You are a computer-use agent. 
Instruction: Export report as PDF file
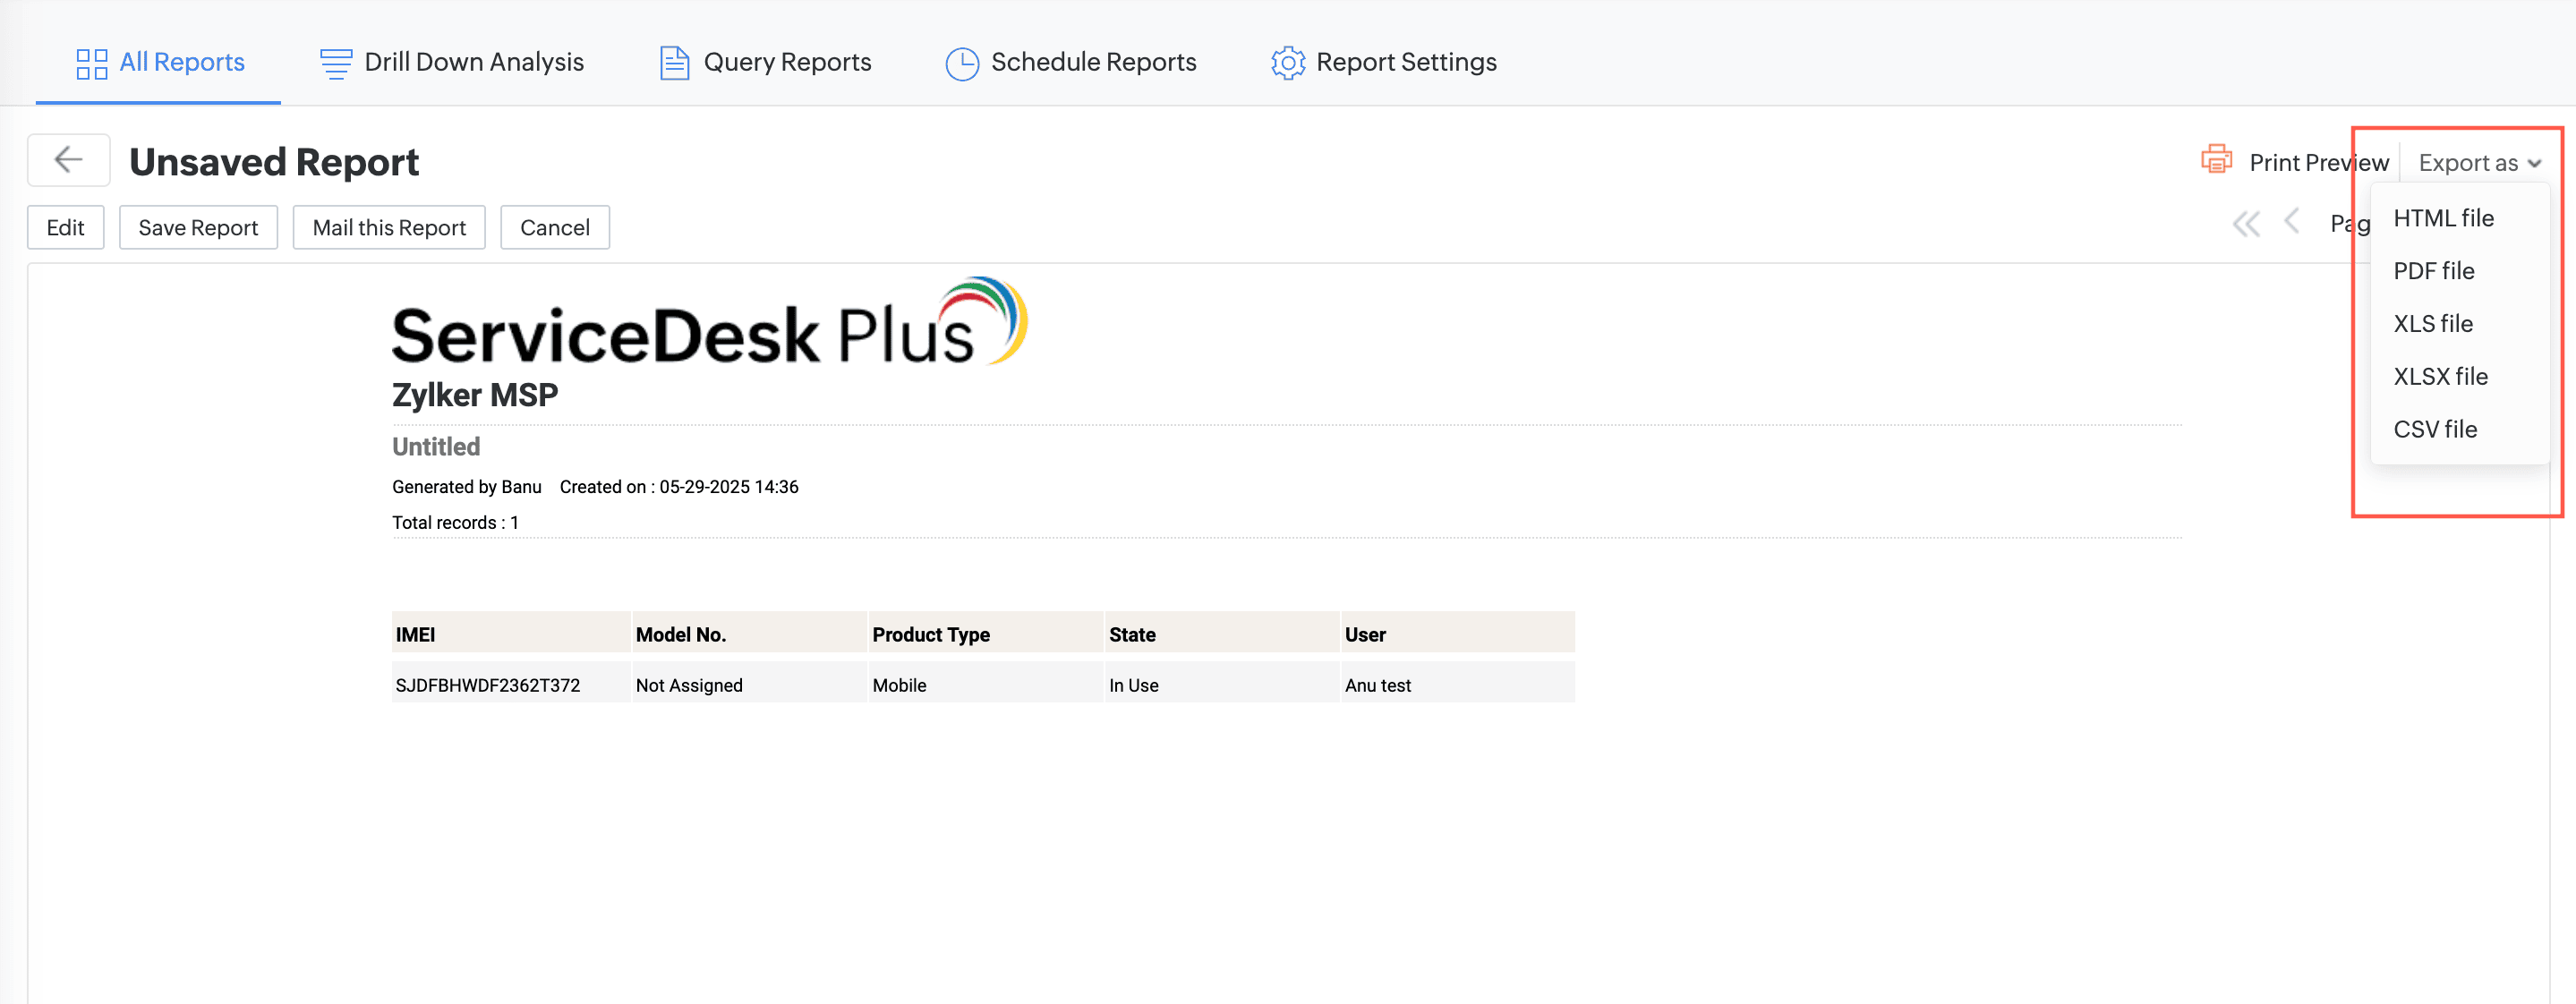pyautogui.click(x=2433, y=271)
